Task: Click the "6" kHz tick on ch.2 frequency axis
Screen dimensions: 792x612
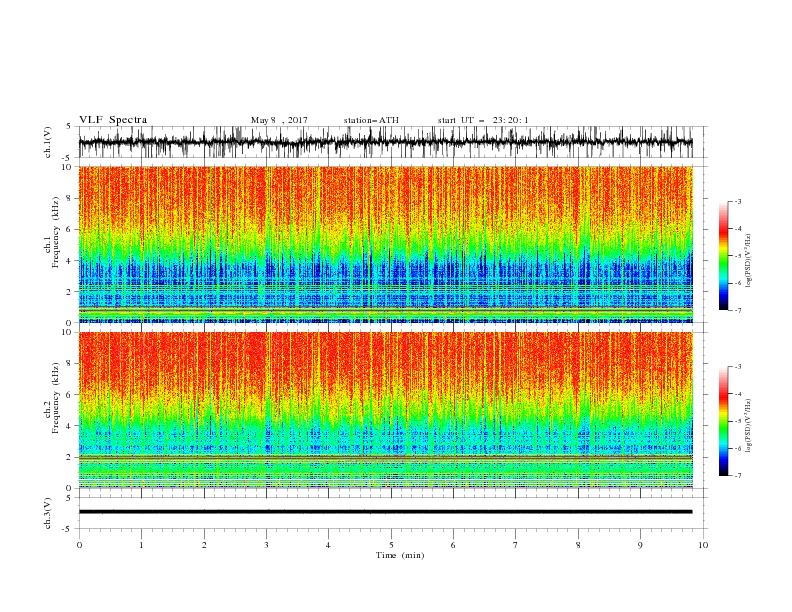Action: coord(69,395)
